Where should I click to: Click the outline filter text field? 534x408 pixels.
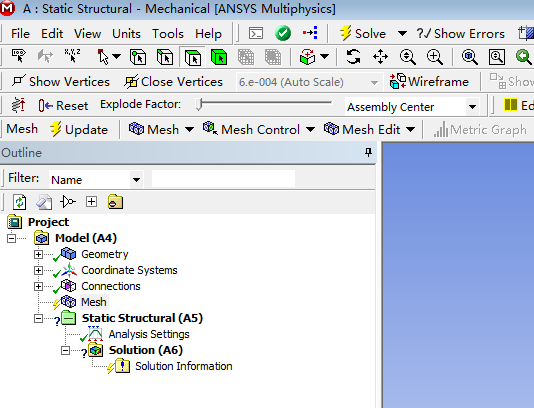pyautogui.click(x=223, y=178)
